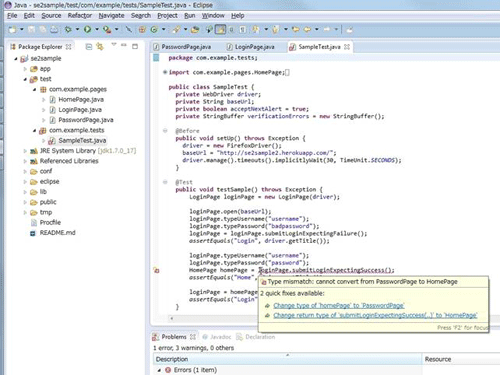Expand the Referenced Libraries node
Image resolution: width=500 pixels, height=375 pixels.
pyautogui.click(x=25, y=161)
